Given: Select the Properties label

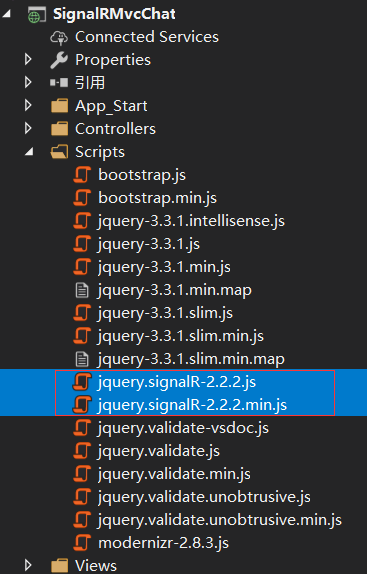Looking at the screenshot, I should pos(113,60).
